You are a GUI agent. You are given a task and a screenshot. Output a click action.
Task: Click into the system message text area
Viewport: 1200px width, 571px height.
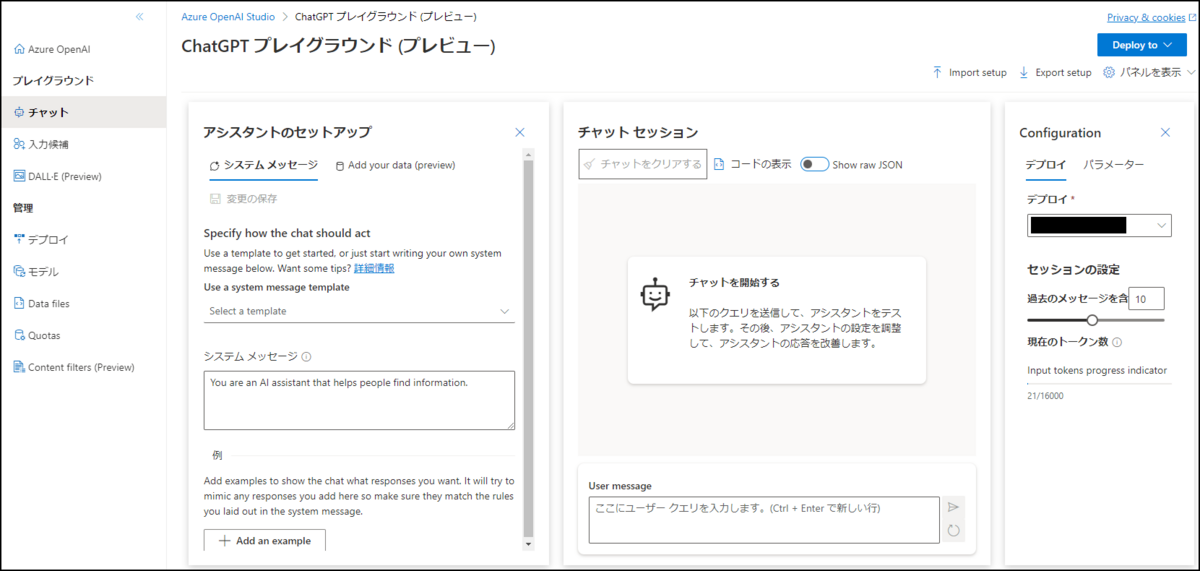coord(359,400)
